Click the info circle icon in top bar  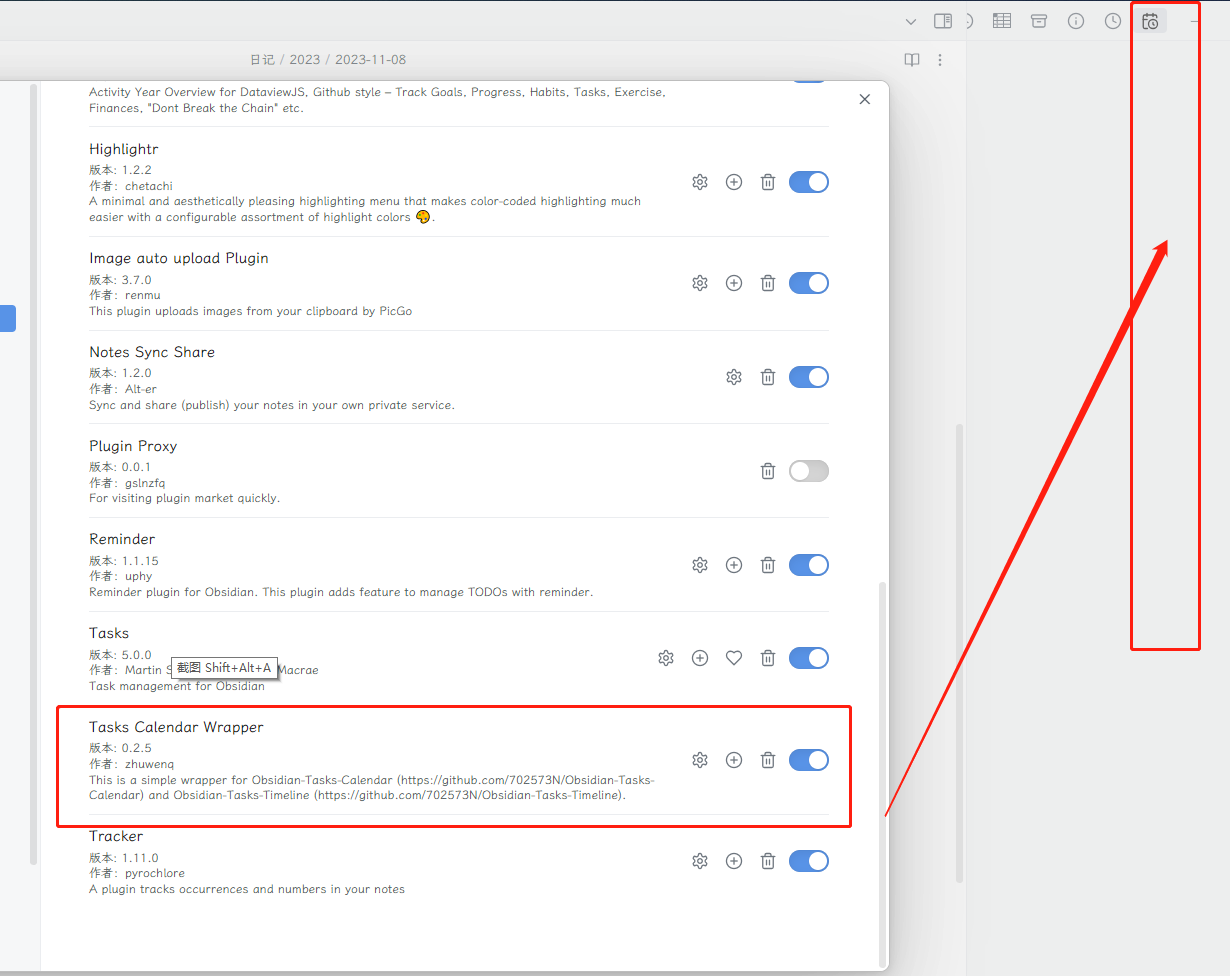pos(1076,21)
